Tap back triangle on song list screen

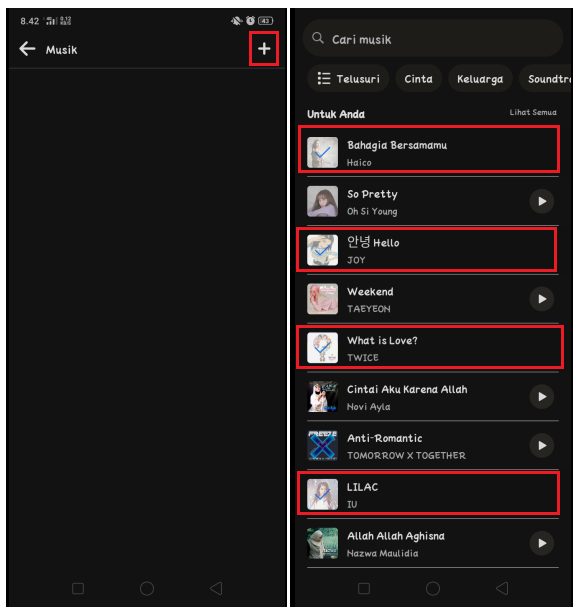point(502,588)
